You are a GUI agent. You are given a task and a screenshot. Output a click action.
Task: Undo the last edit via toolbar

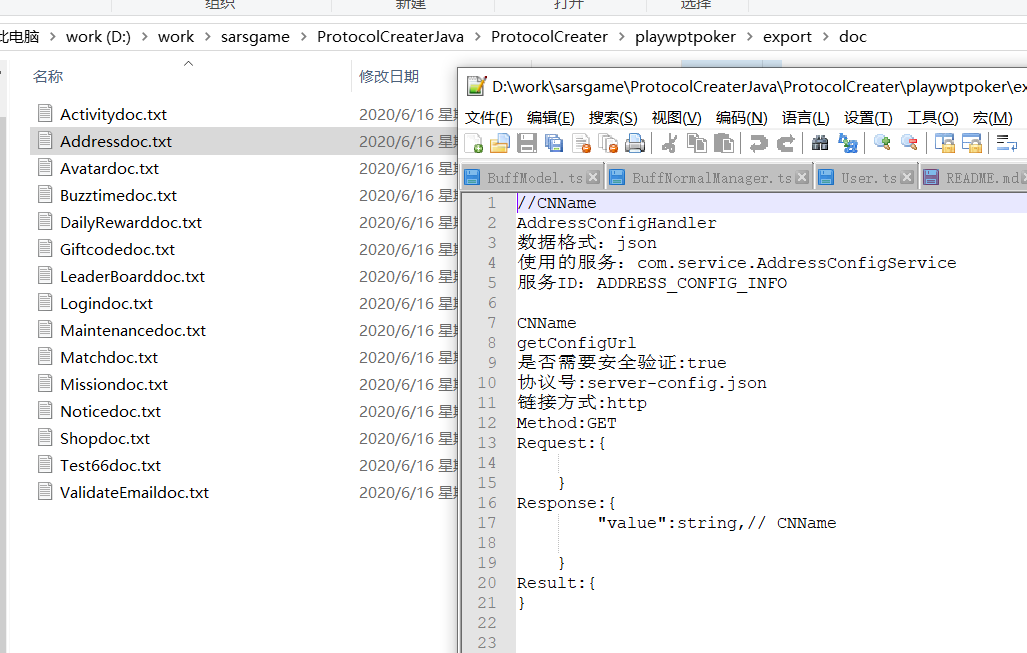[x=758, y=143]
